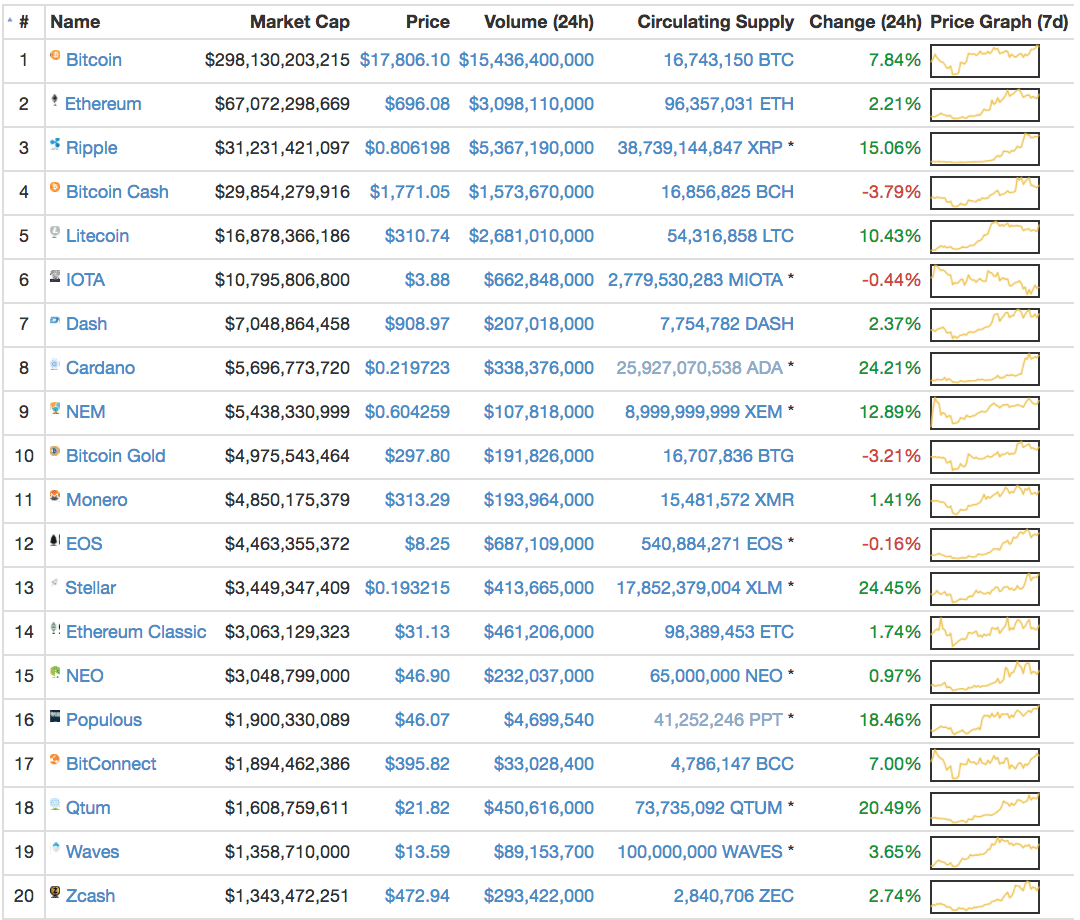Click Qtum's 7-day price graph
Viewport: 1080px width, 920px height.
click(984, 807)
